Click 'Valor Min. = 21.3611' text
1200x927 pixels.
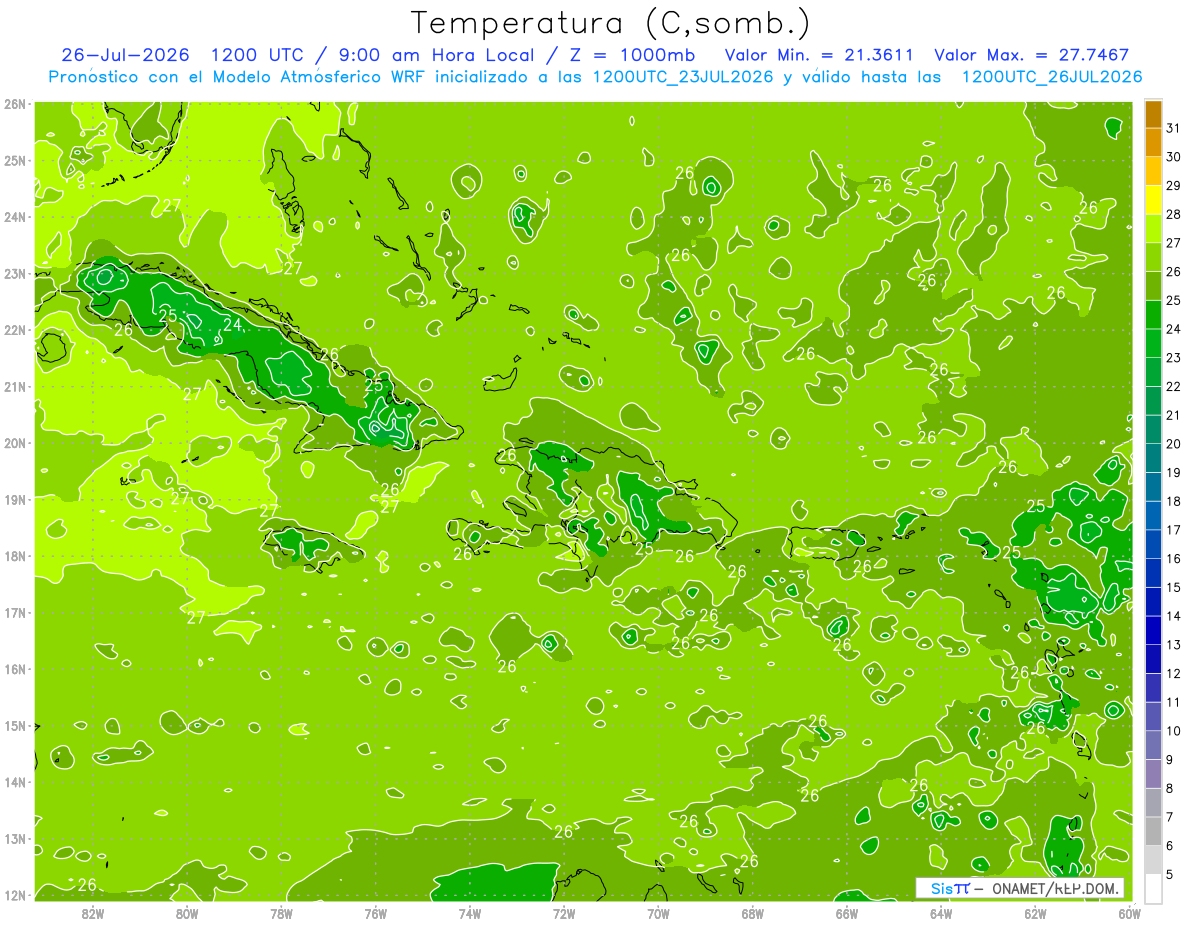819,55
